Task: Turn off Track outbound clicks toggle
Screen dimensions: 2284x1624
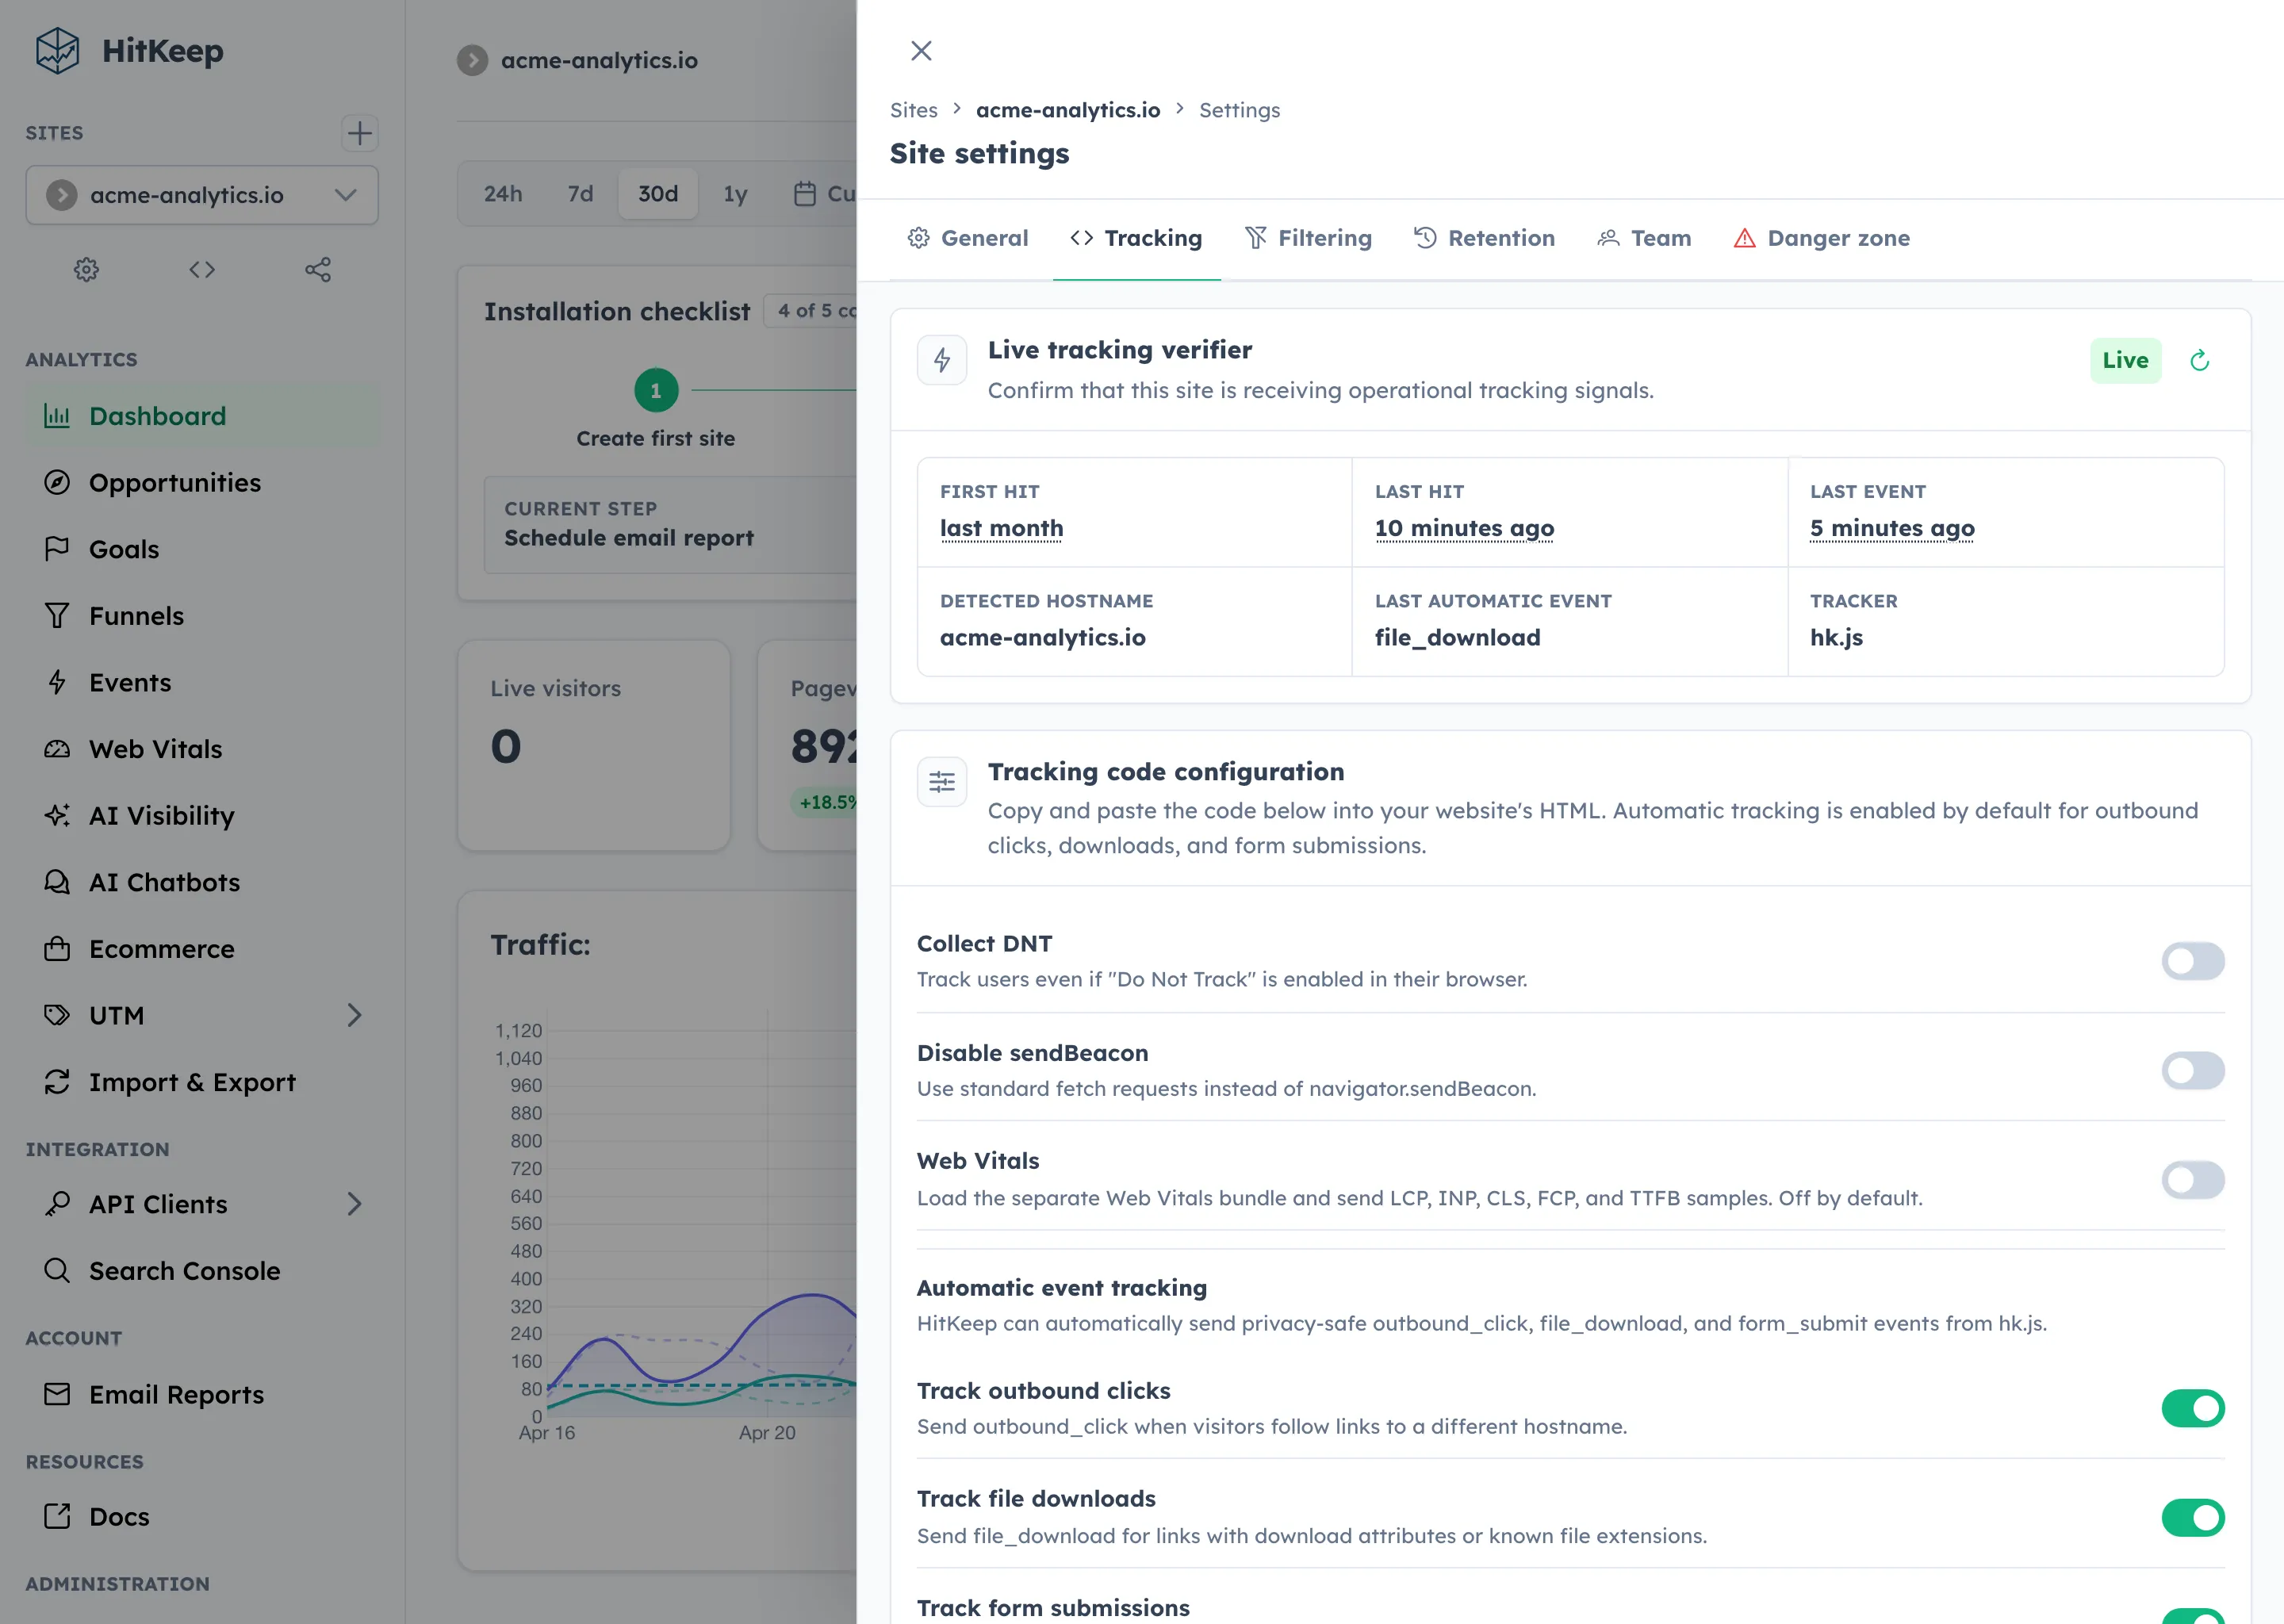Action: [2192, 1408]
